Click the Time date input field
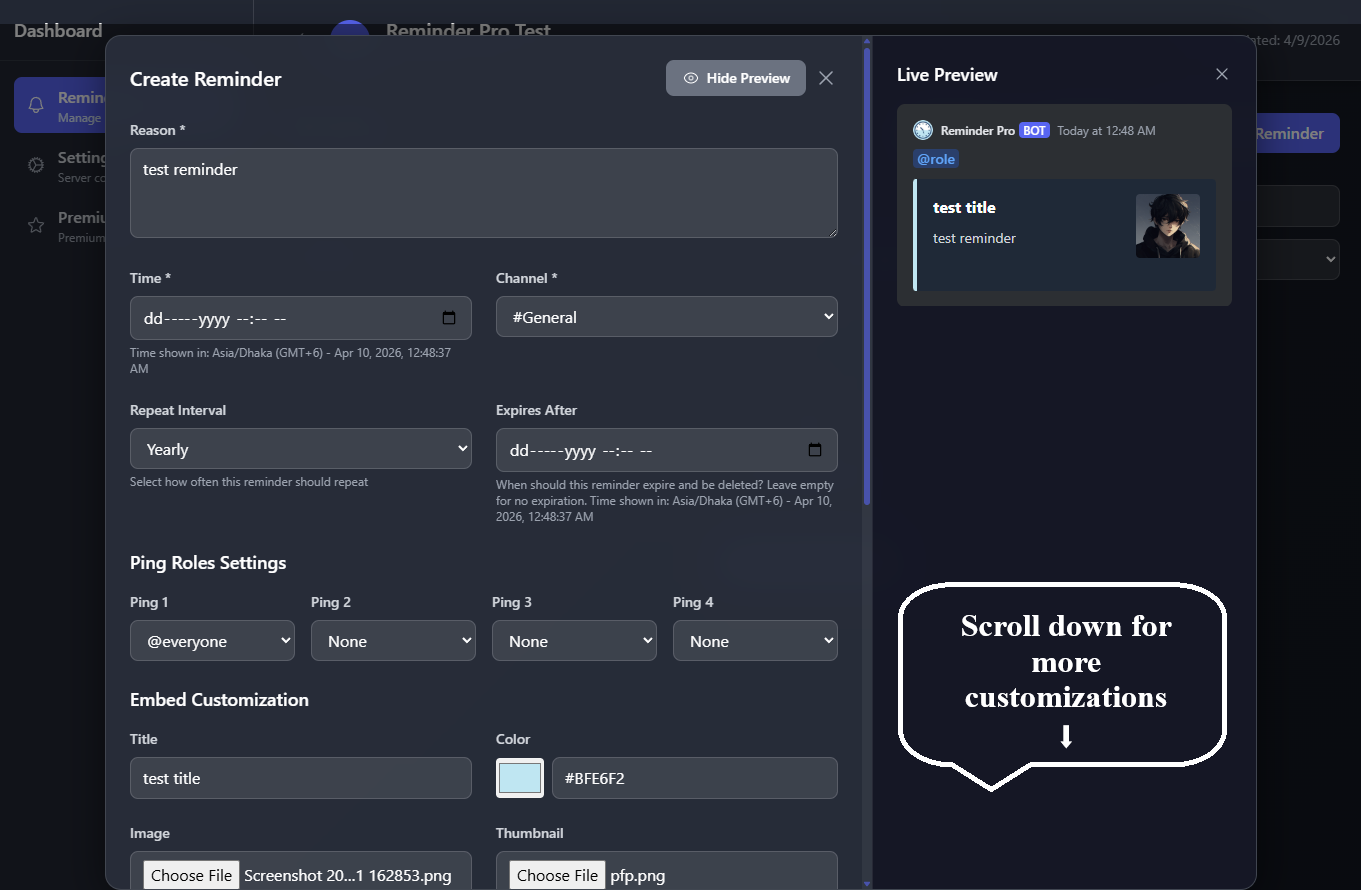 pyautogui.click(x=301, y=318)
